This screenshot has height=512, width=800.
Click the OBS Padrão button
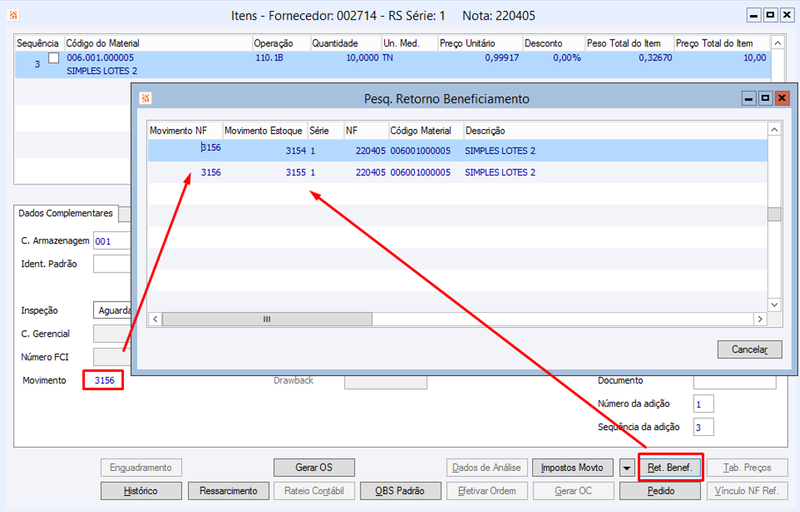pos(400,491)
